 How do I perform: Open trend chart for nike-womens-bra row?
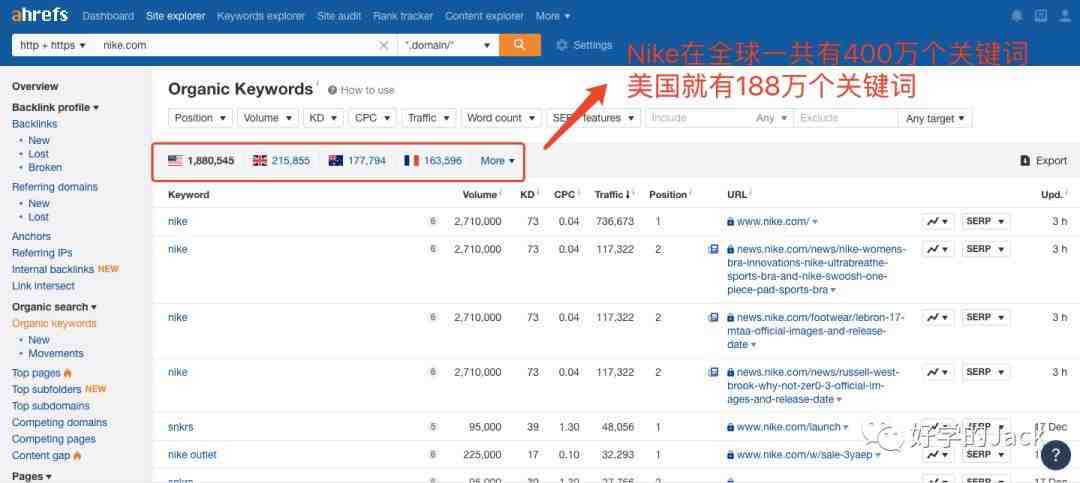pyautogui.click(x=938, y=249)
